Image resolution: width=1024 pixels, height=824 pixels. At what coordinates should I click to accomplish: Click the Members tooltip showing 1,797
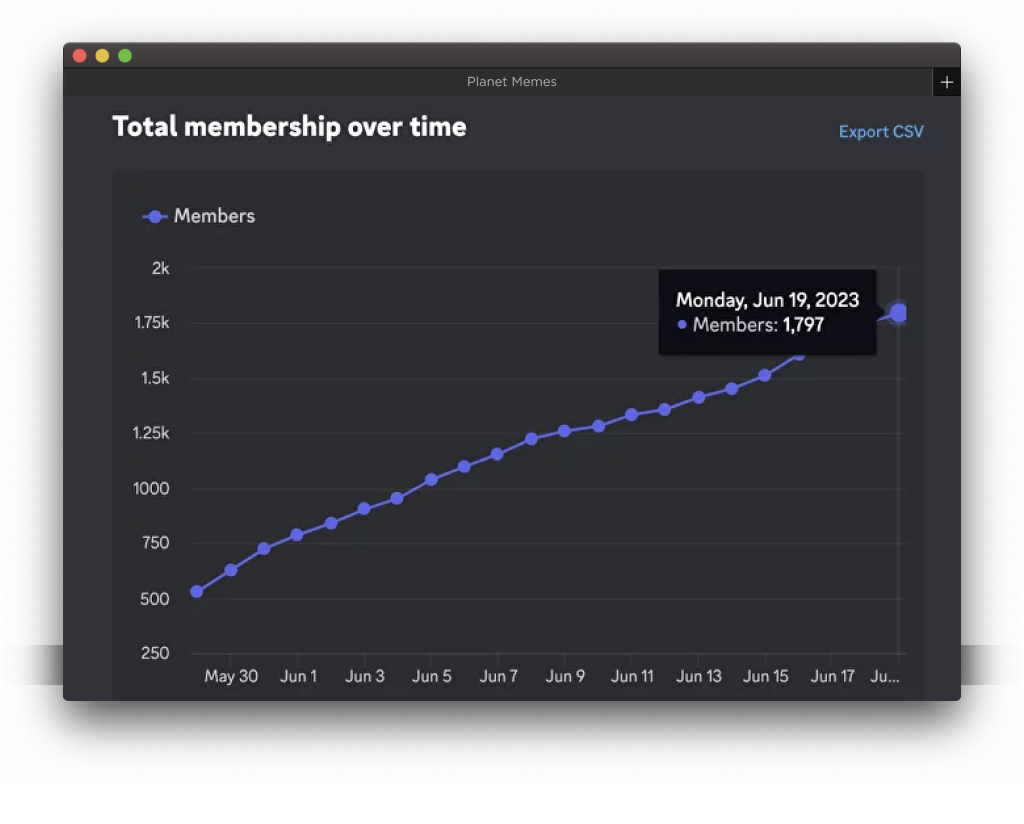pyautogui.click(x=767, y=313)
